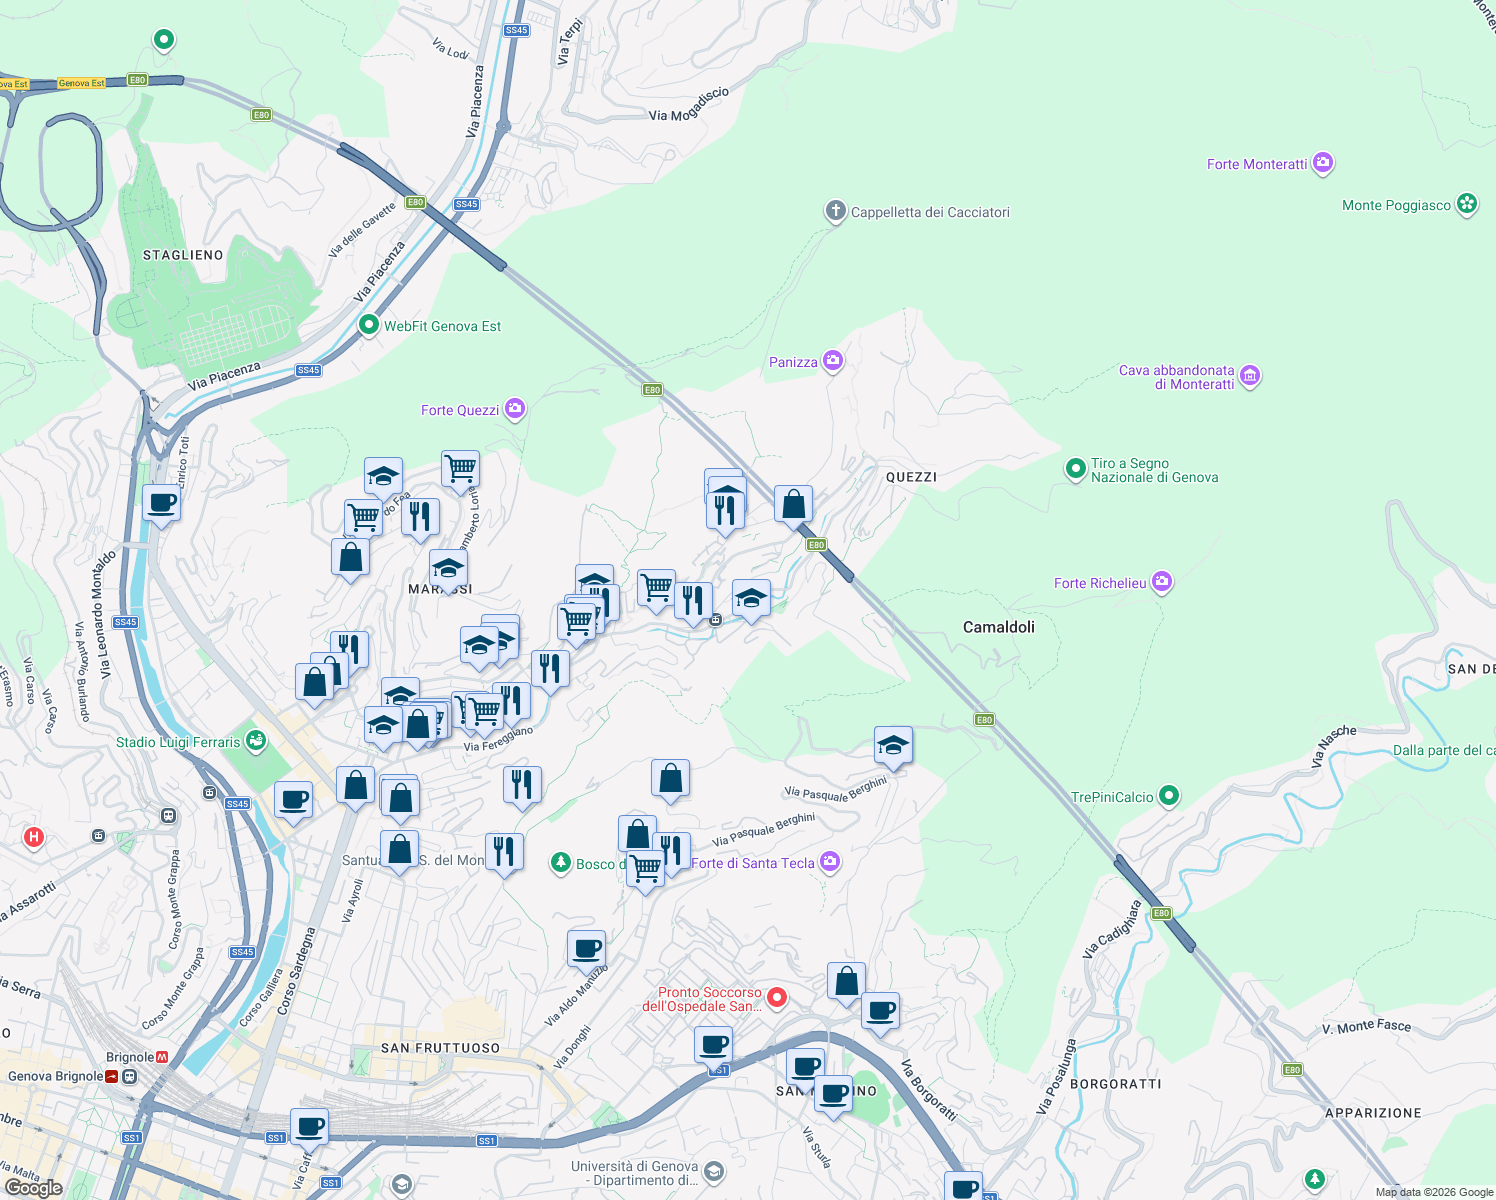This screenshot has width=1496, height=1200.
Task: Click the Pronto Soccorso hospital red marker
Action: [x=778, y=998]
